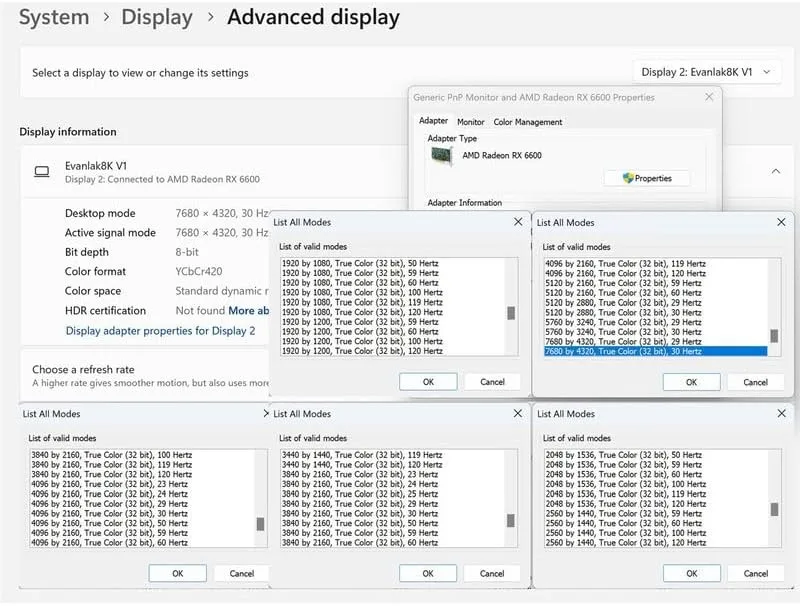Open the Color Management tab
800x606 pixels.
[528, 122]
